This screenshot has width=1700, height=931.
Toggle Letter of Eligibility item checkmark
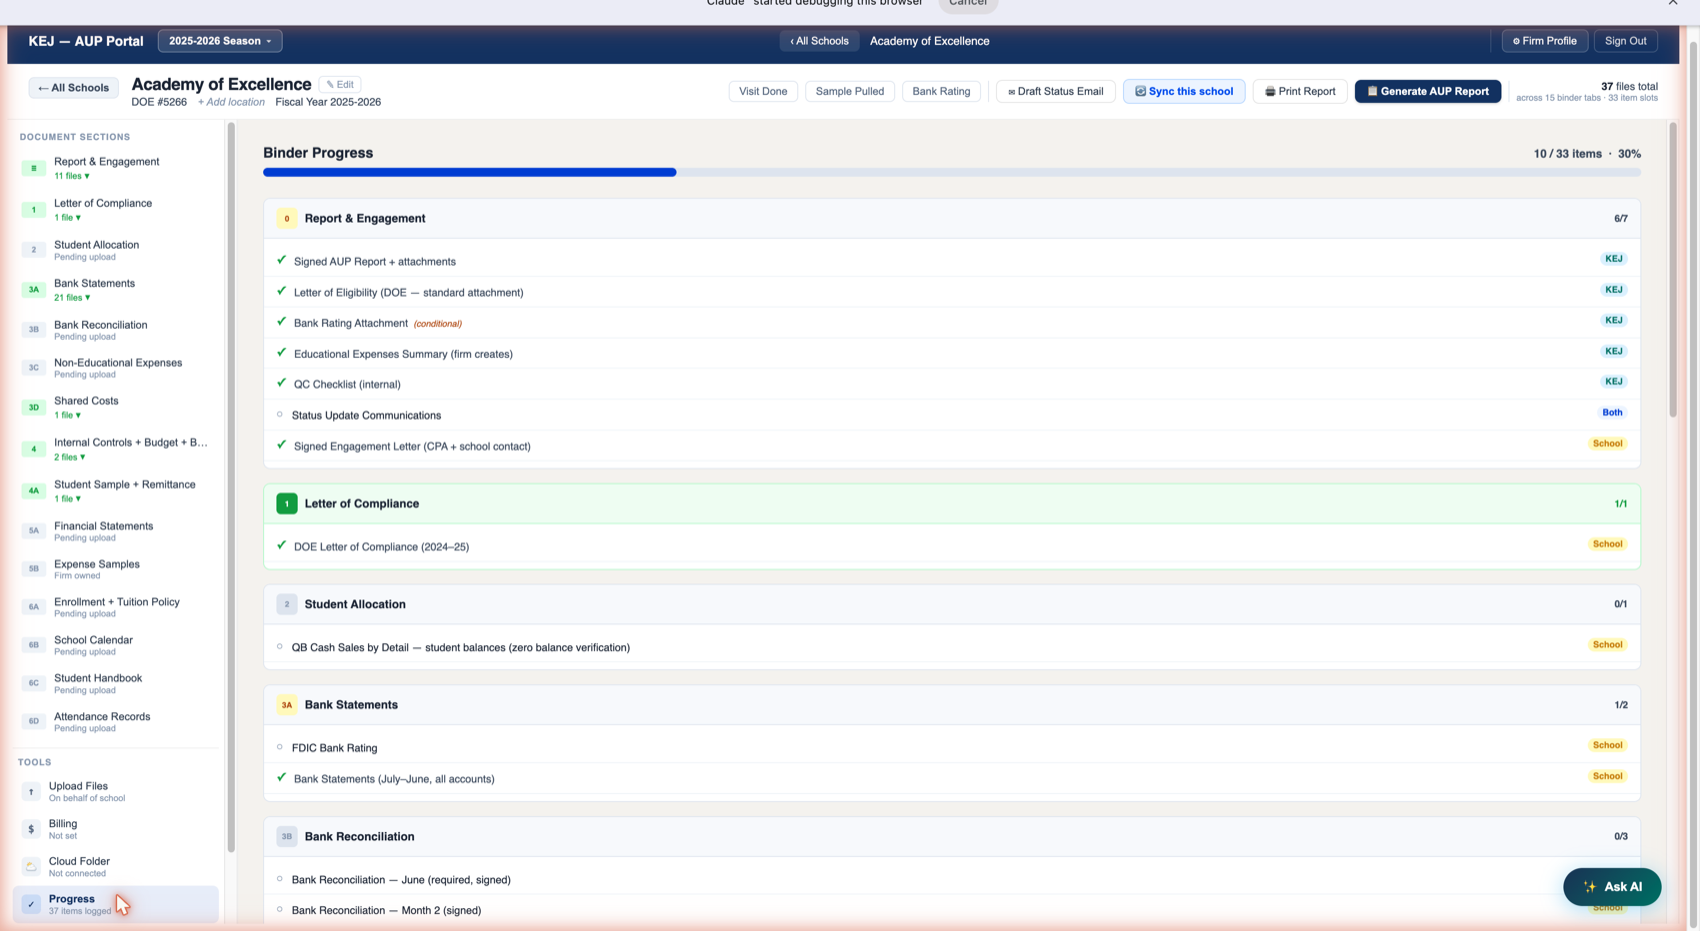coord(281,291)
